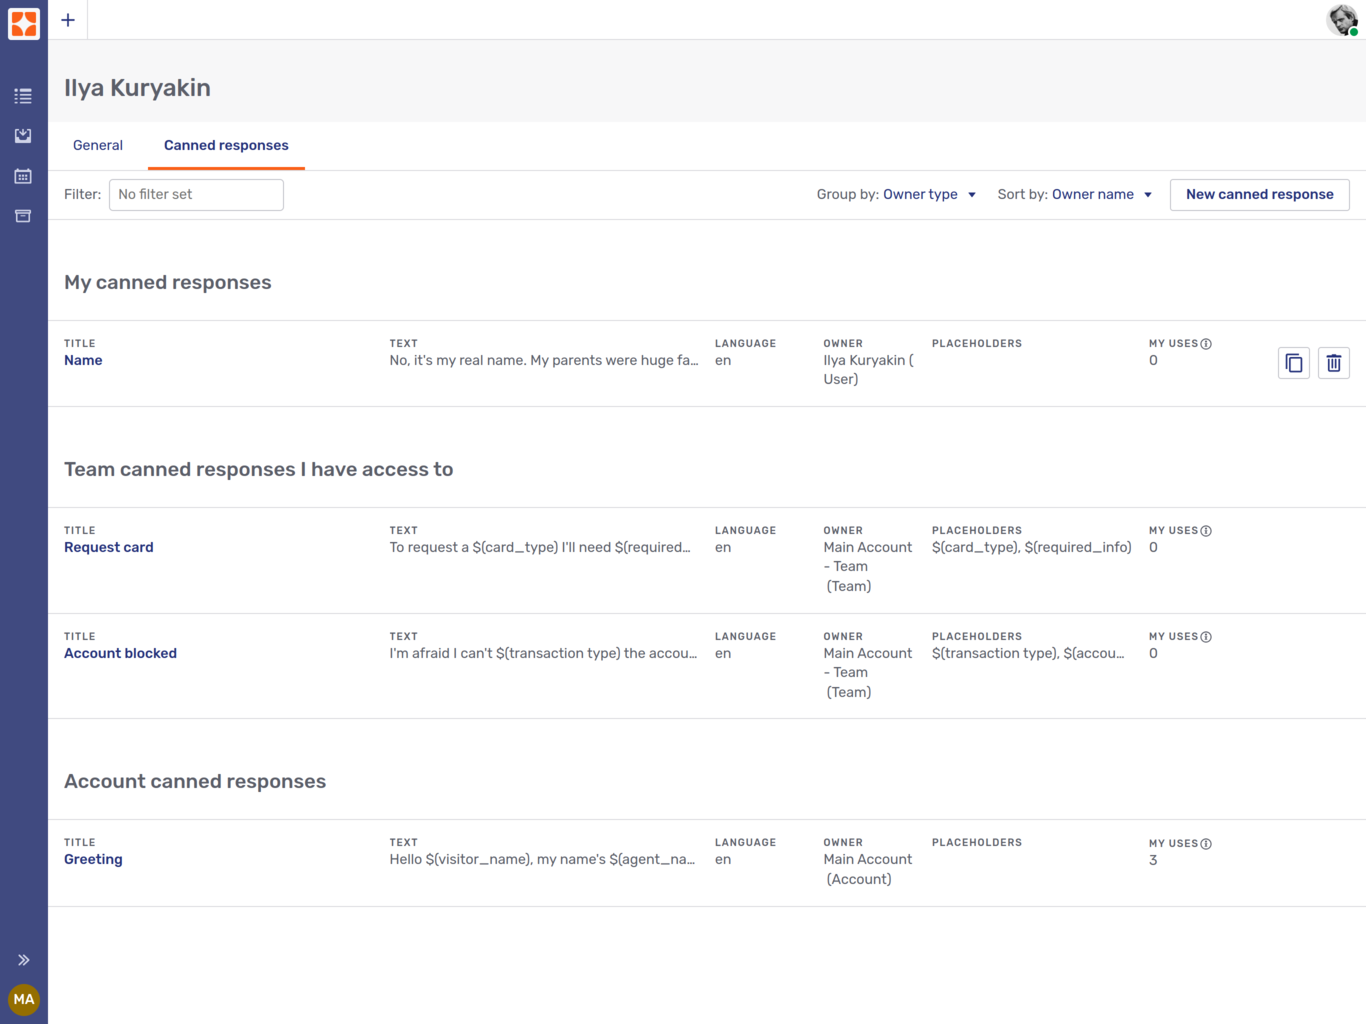Click My Uses info icon for Greeting

pos(1206,844)
